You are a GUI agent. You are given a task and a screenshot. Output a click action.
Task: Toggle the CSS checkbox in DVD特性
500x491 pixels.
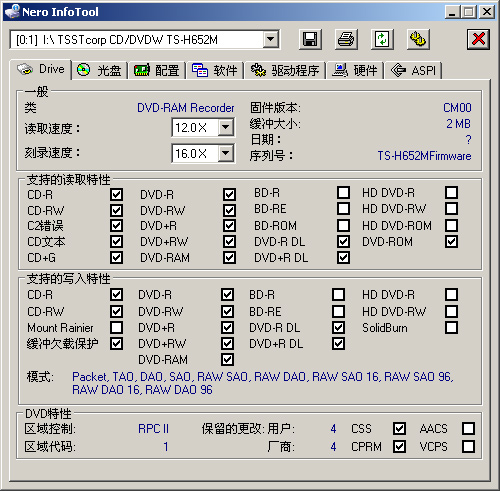coord(399,428)
